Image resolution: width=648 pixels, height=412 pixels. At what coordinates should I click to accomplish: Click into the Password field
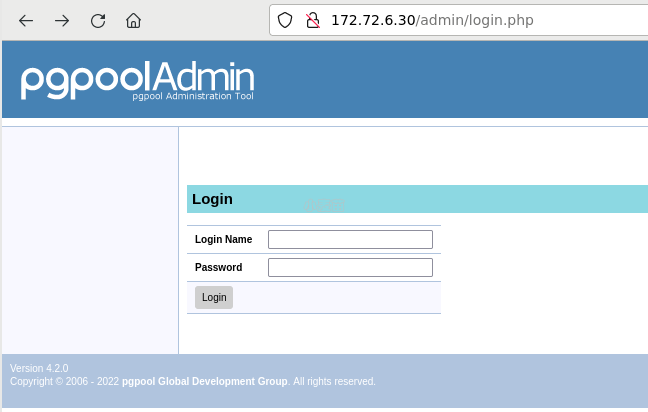click(350, 267)
